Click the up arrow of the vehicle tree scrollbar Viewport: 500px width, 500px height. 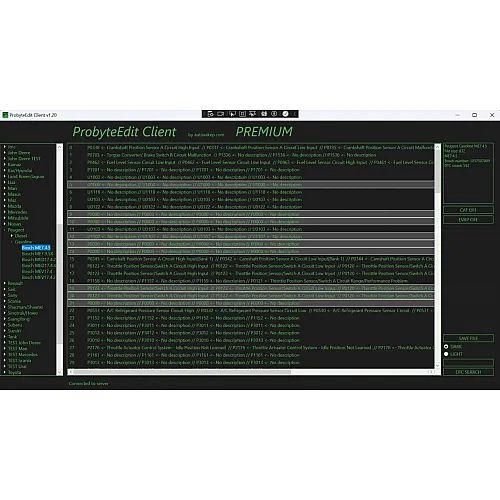tap(59, 147)
